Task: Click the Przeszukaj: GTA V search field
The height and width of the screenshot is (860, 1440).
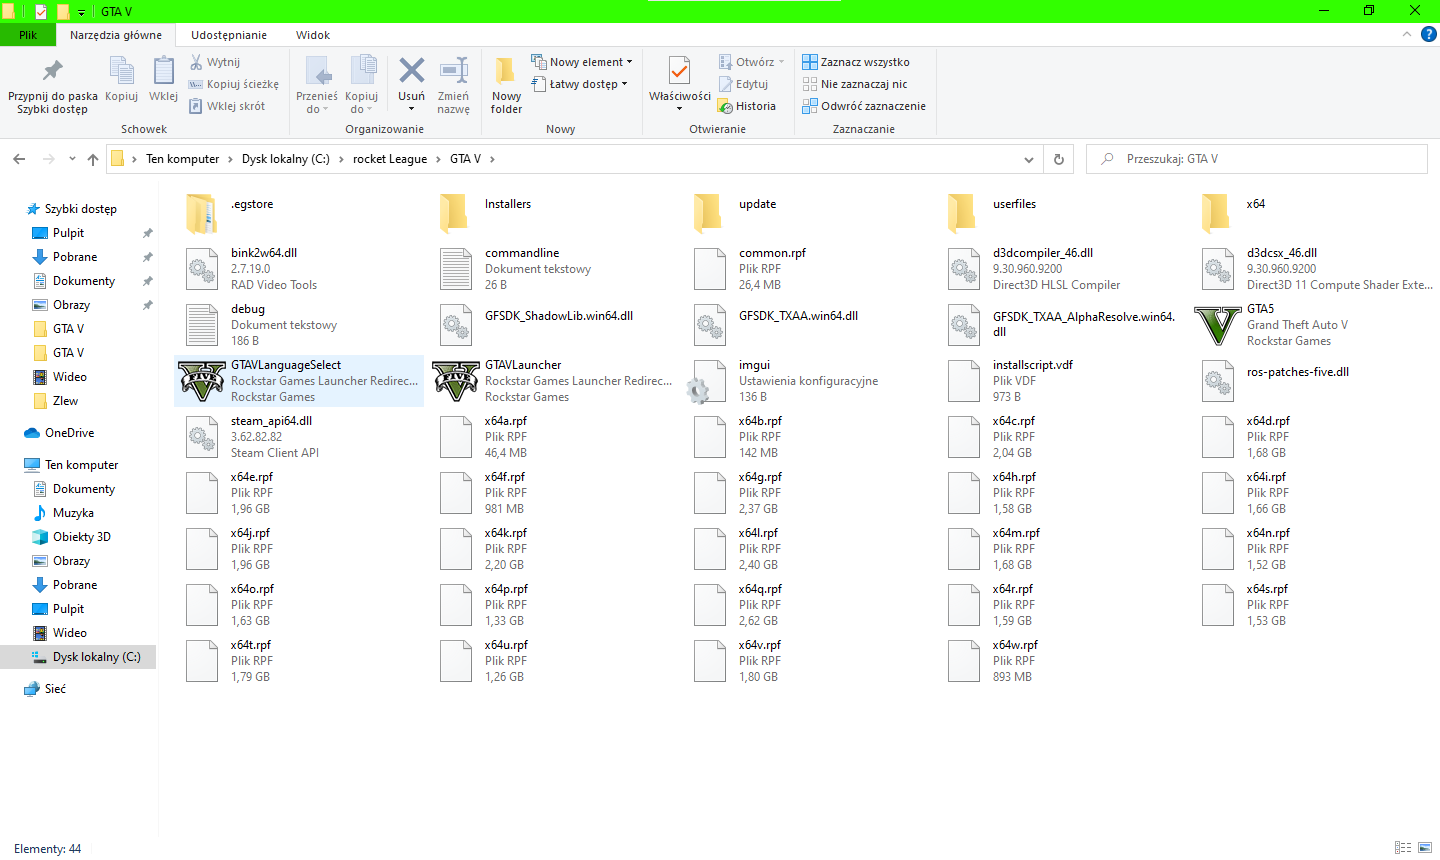Action: point(1257,159)
